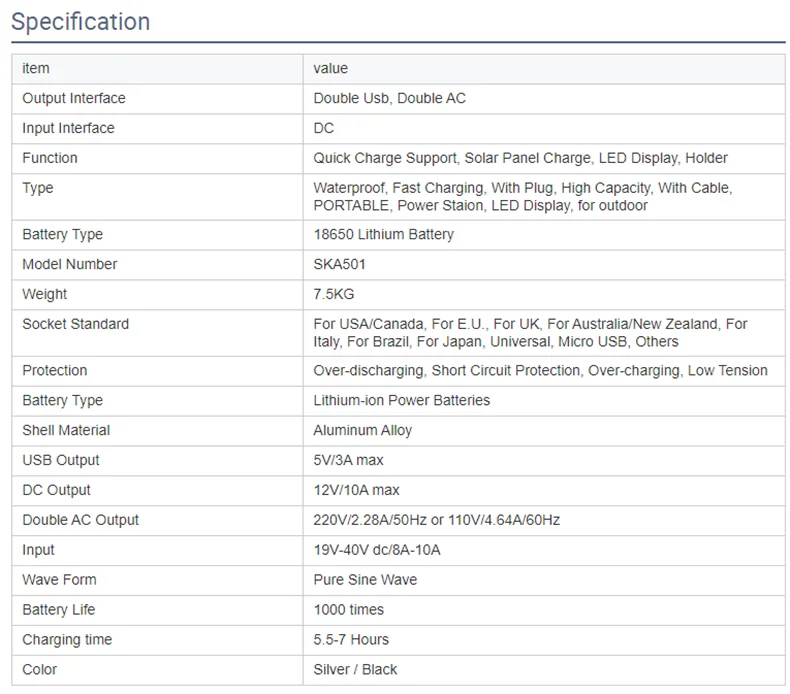Screen dimensions: 790x694
Task: Select the 'Quick Charge Support' value text
Action: pyautogui.click(x=385, y=158)
